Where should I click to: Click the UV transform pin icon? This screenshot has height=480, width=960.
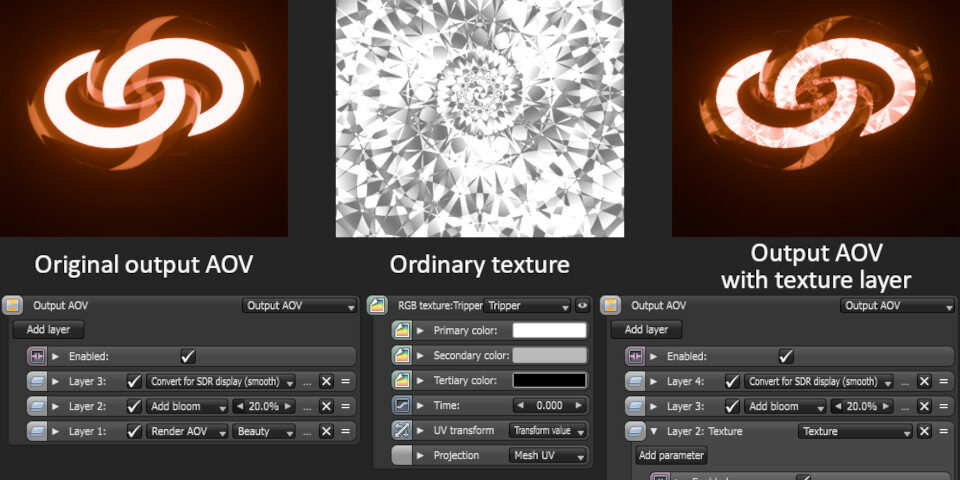click(x=402, y=430)
